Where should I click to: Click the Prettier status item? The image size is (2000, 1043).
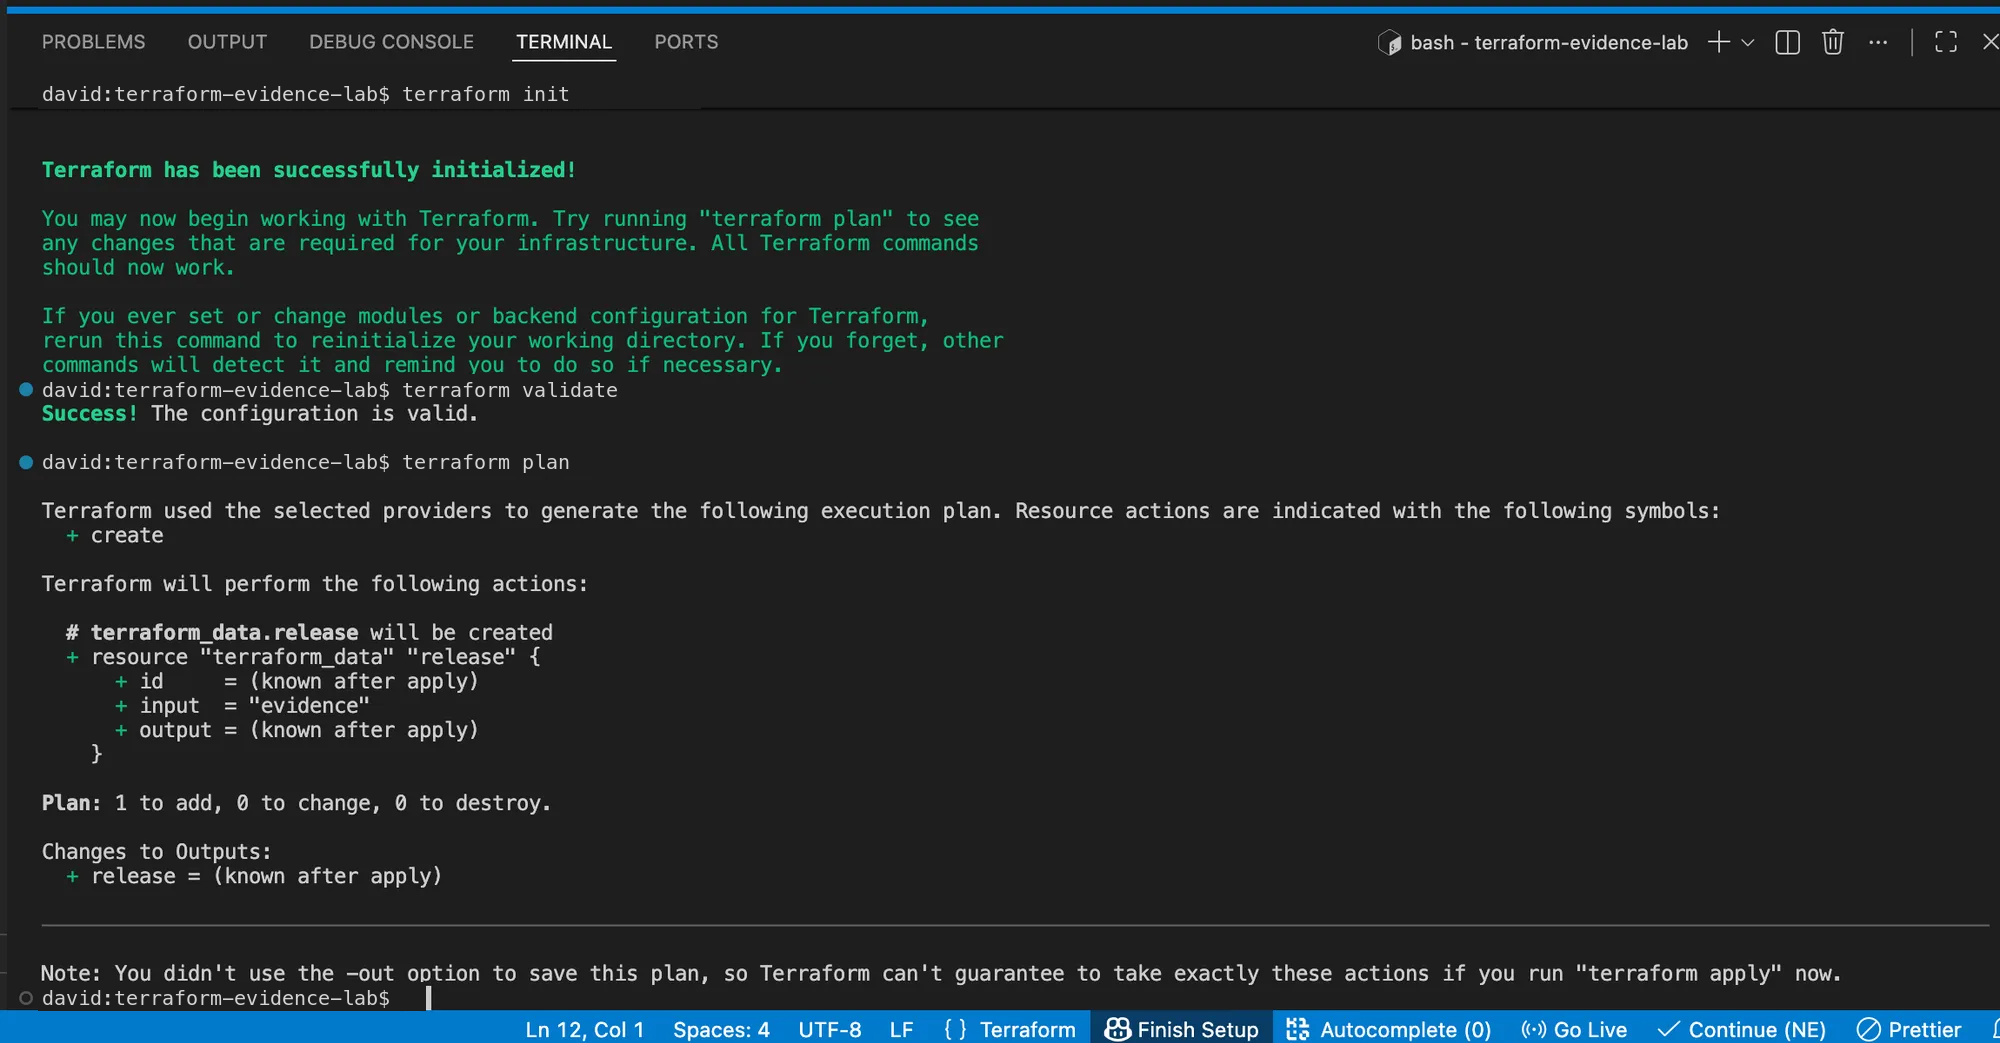[x=1909, y=1029]
